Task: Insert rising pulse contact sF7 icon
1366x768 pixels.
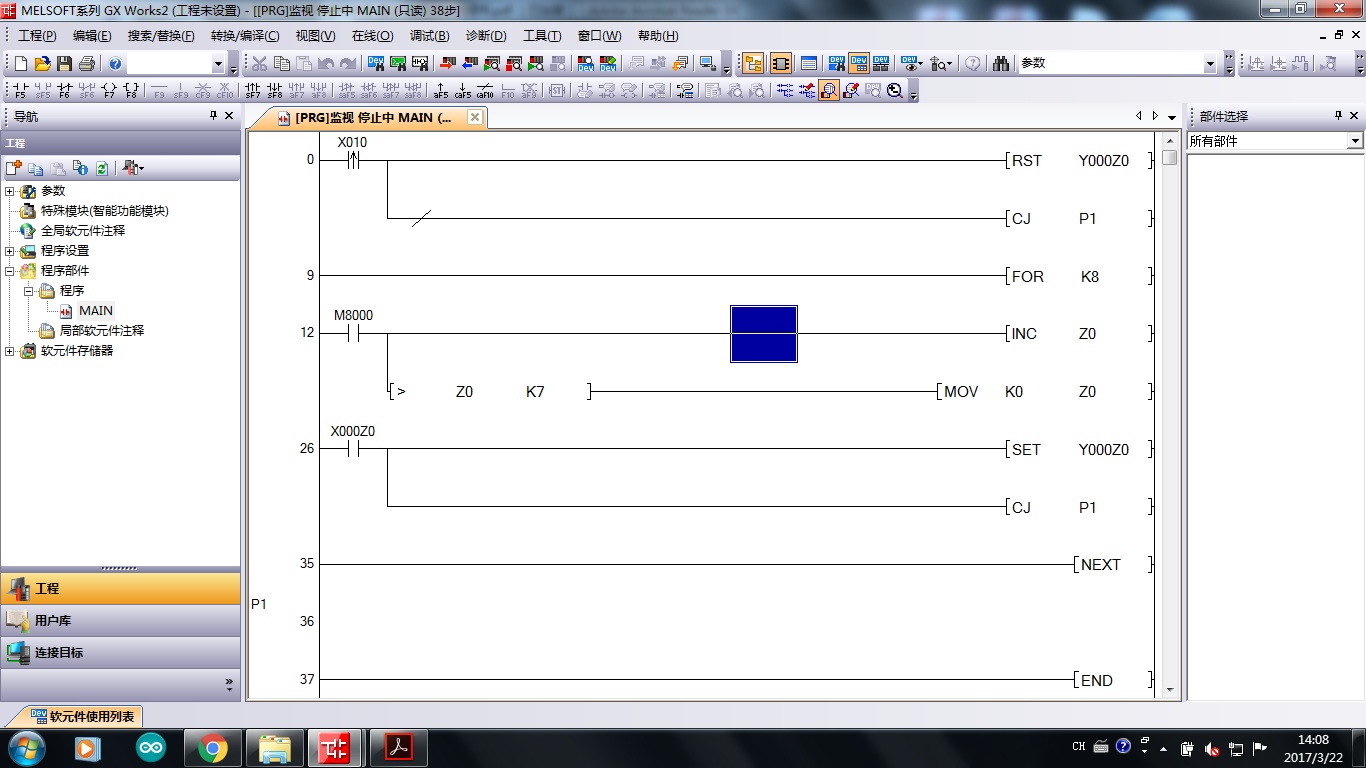Action: pyautogui.click(x=253, y=91)
